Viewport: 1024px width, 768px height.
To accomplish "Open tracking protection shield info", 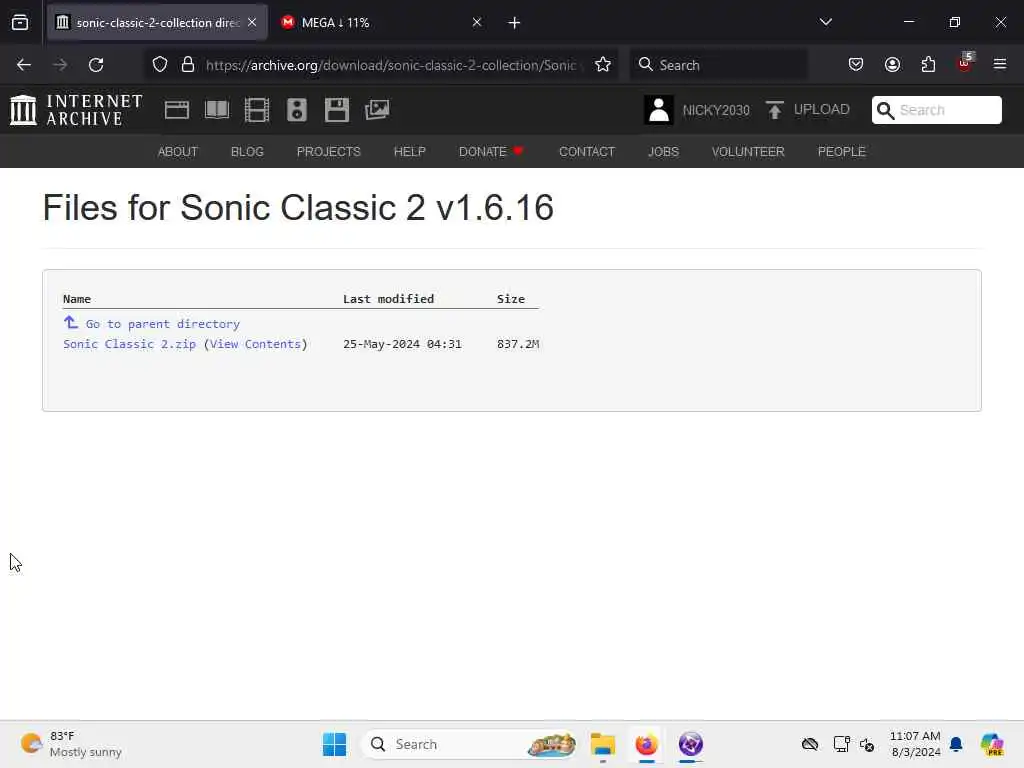I will coord(160,65).
